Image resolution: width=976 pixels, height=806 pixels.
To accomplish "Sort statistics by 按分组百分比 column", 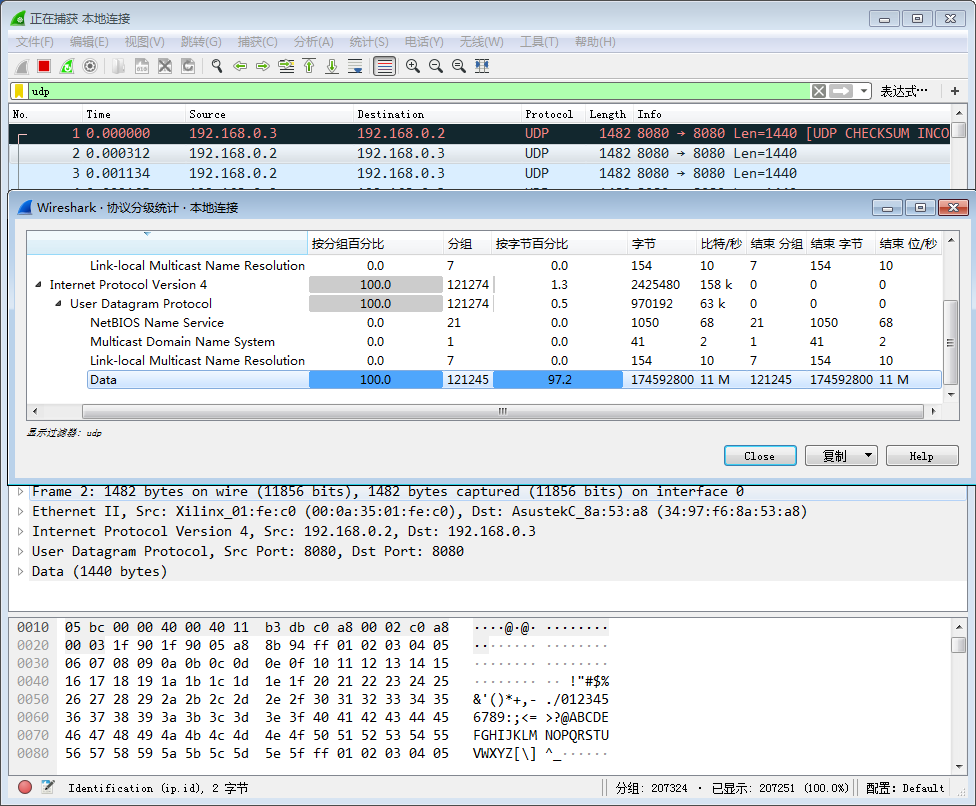I will pyautogui.click(x=376, y=243).
